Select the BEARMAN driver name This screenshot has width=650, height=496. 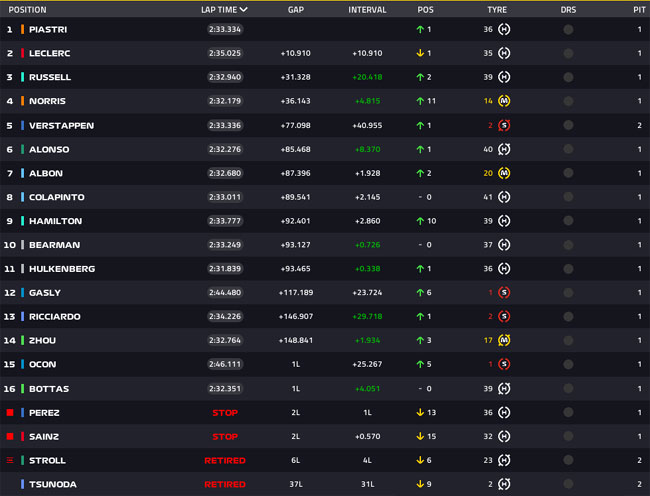coord(54,245)
